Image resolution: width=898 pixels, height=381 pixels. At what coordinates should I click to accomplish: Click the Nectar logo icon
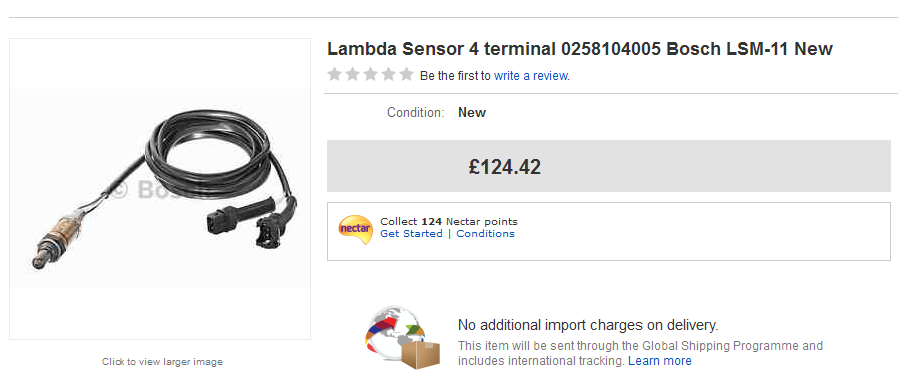coord(355,229)
